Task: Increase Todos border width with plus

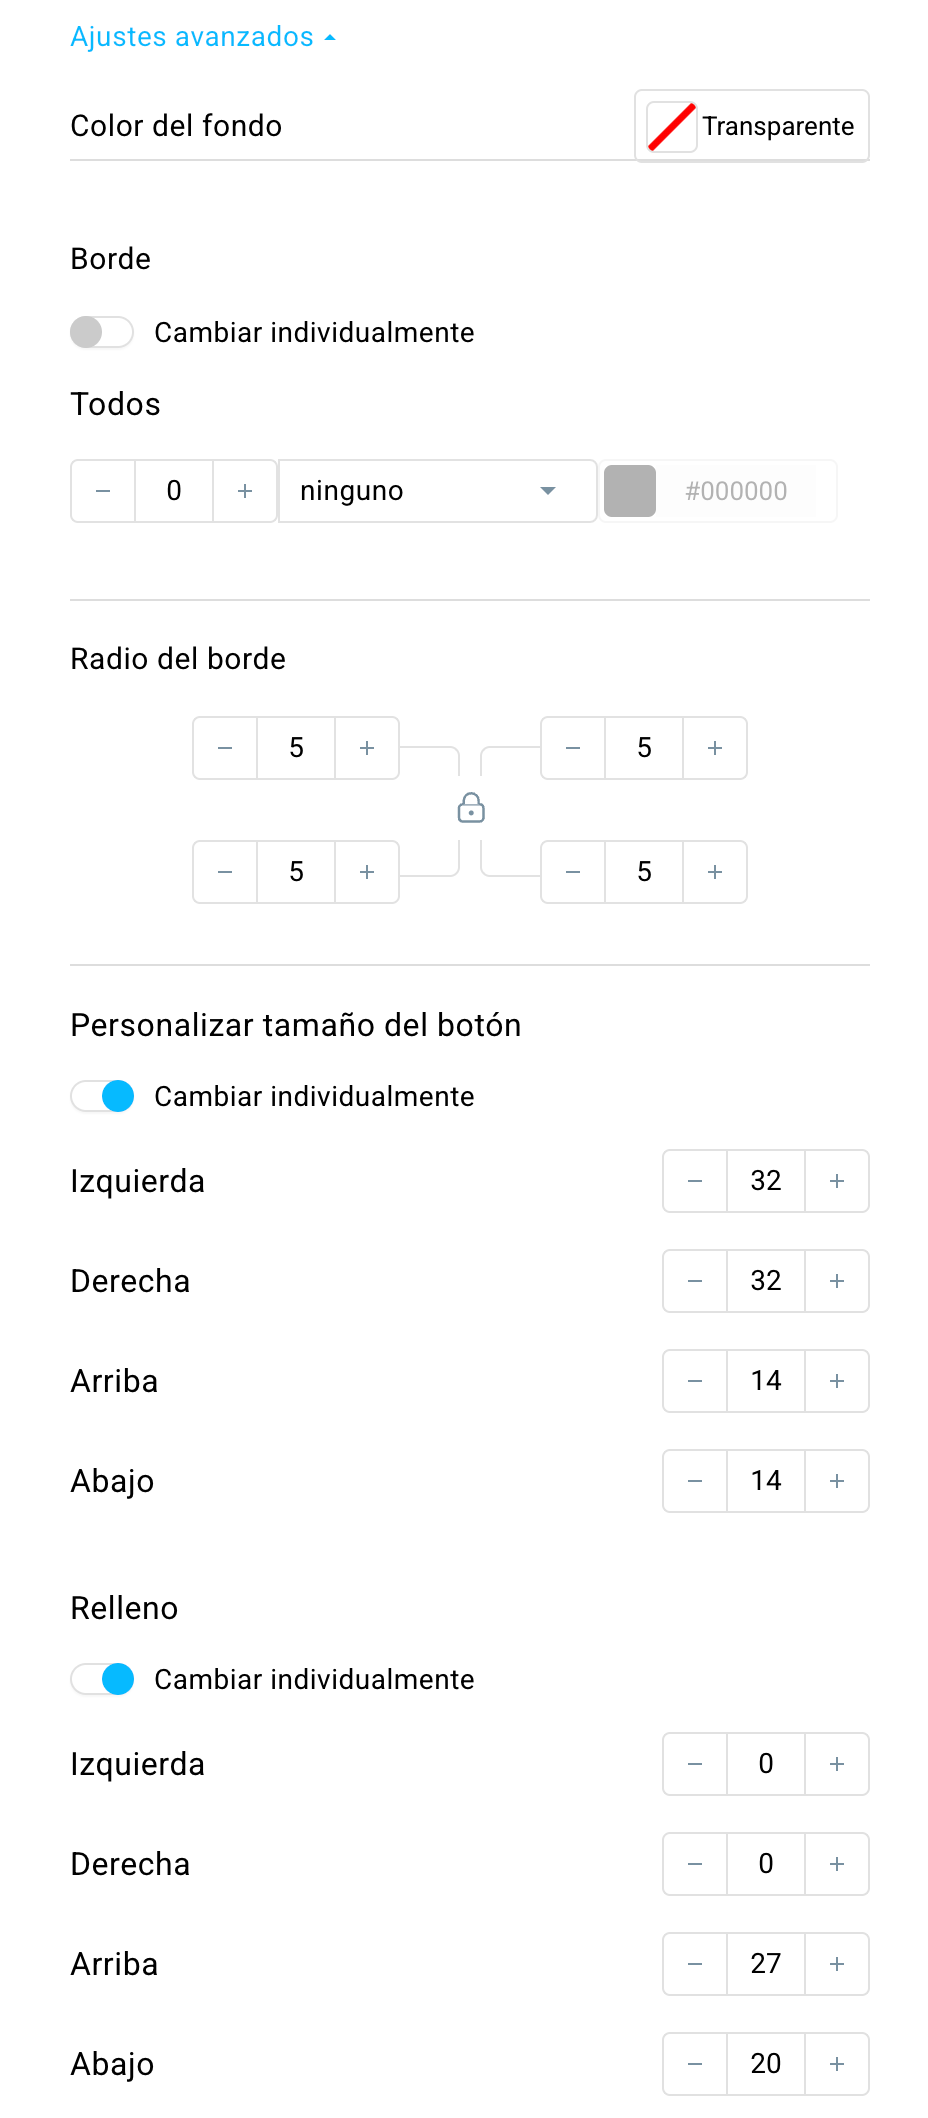Action: click(x=245, y=491)
